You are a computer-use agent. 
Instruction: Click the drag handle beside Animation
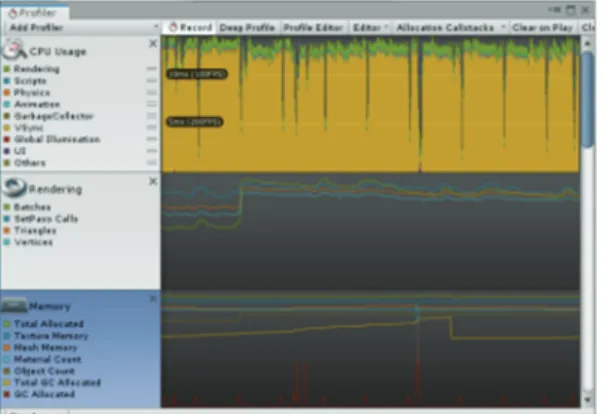(x=152, y=104)
